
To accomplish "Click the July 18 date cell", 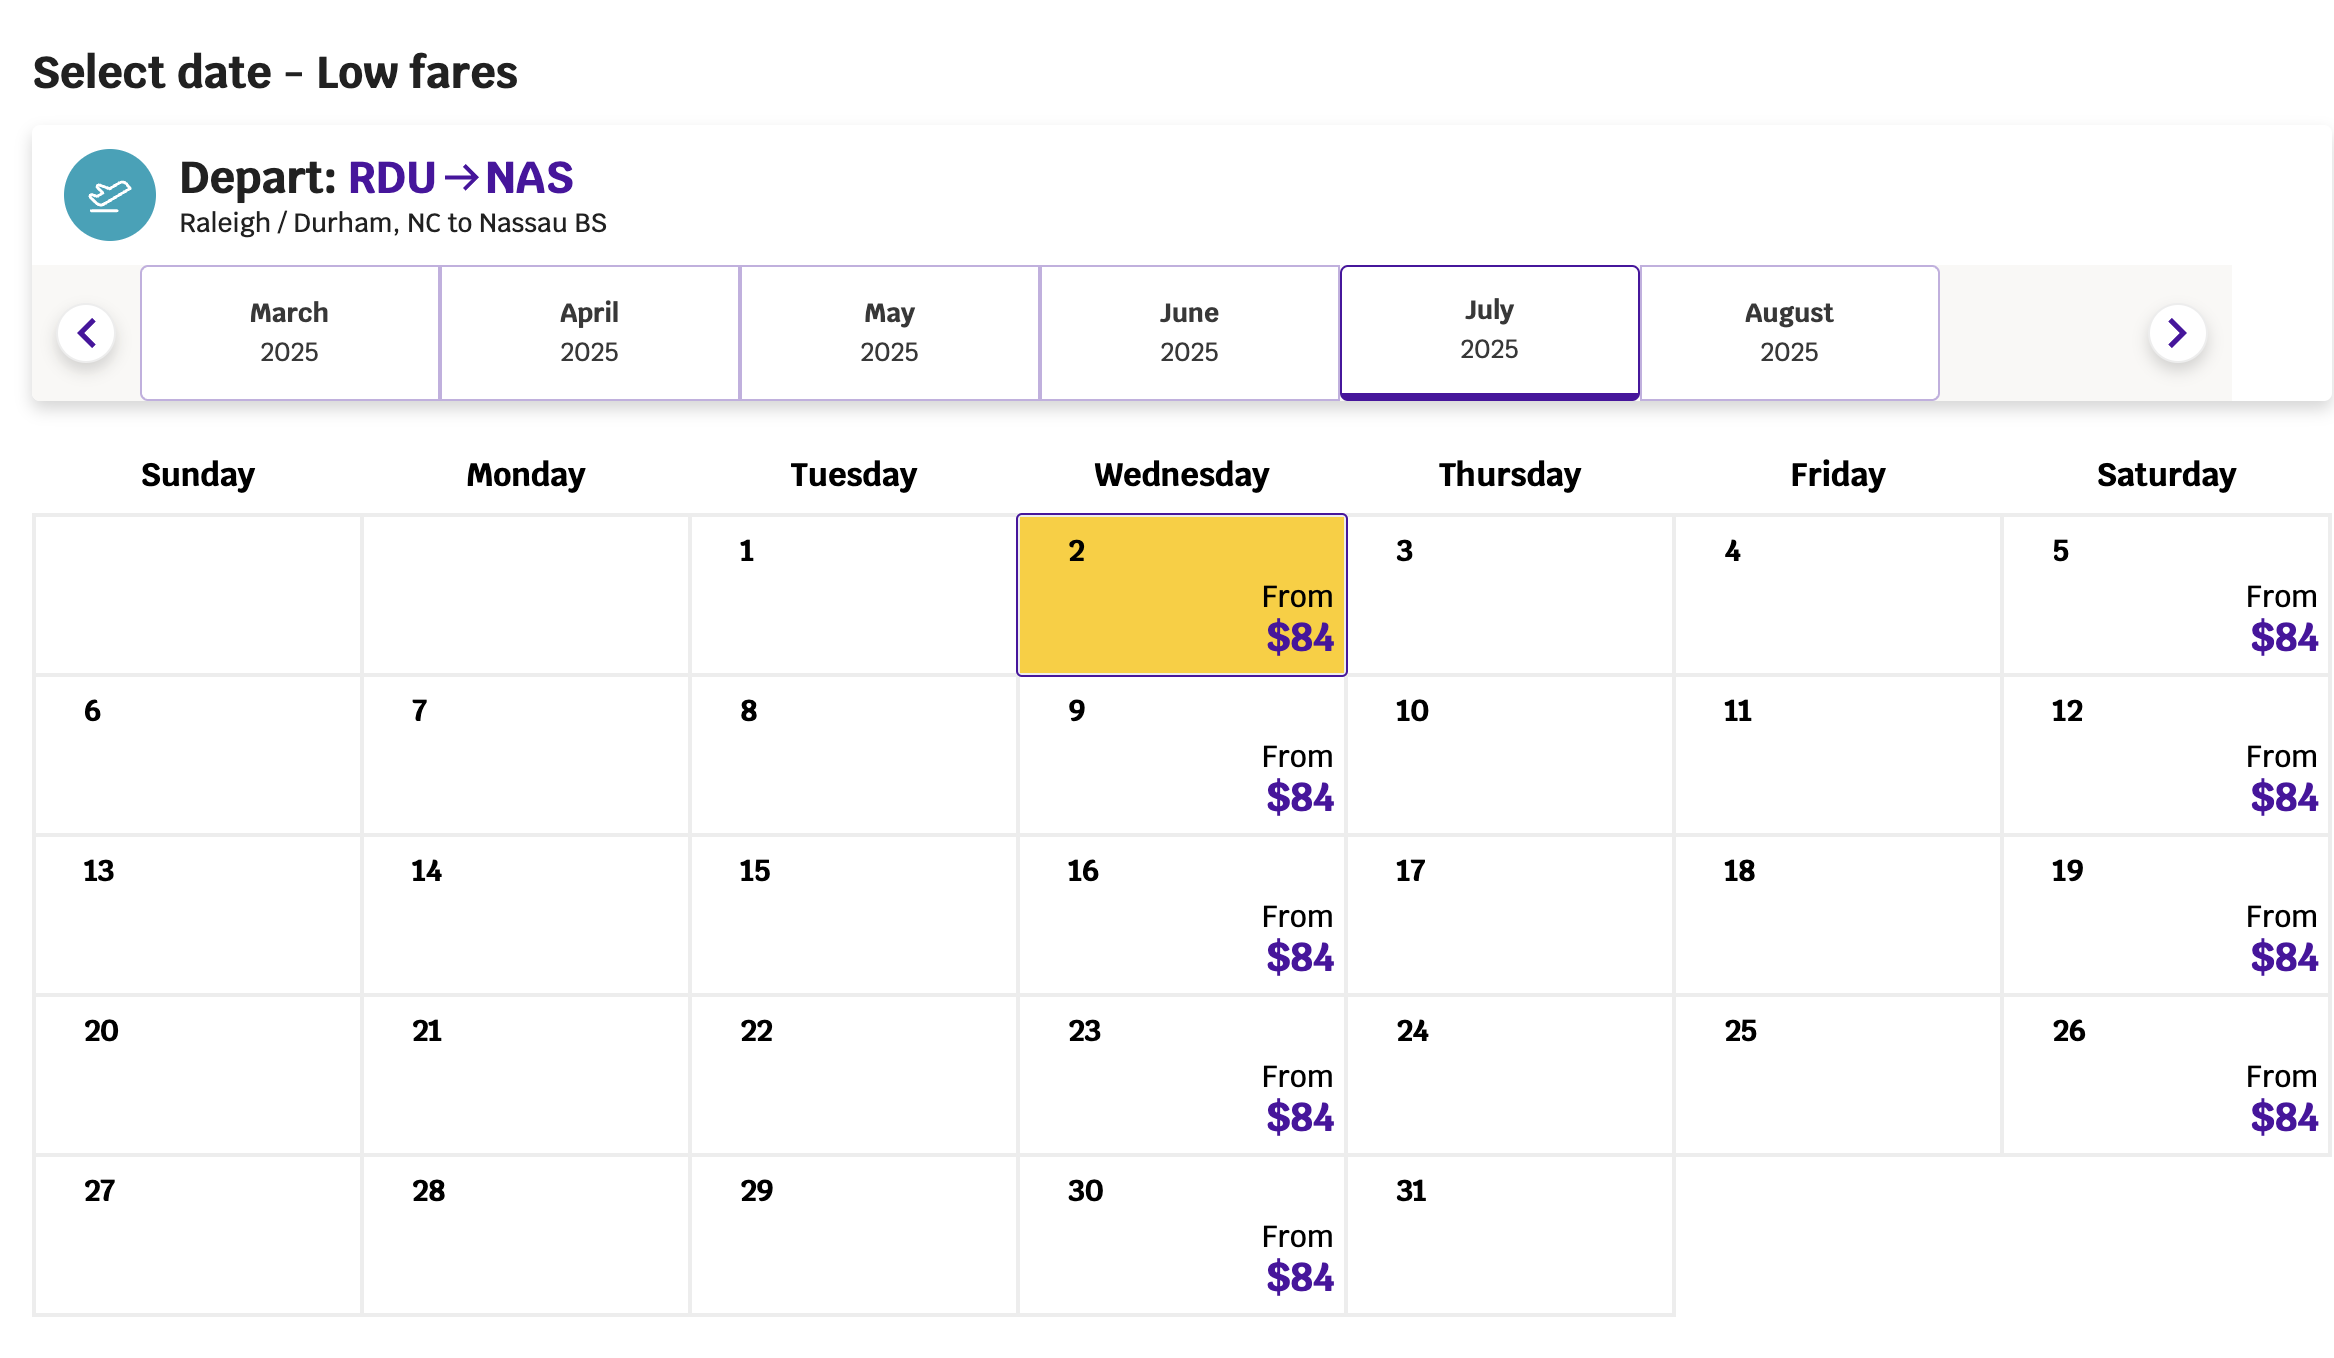I will [x=1838, y=915].
